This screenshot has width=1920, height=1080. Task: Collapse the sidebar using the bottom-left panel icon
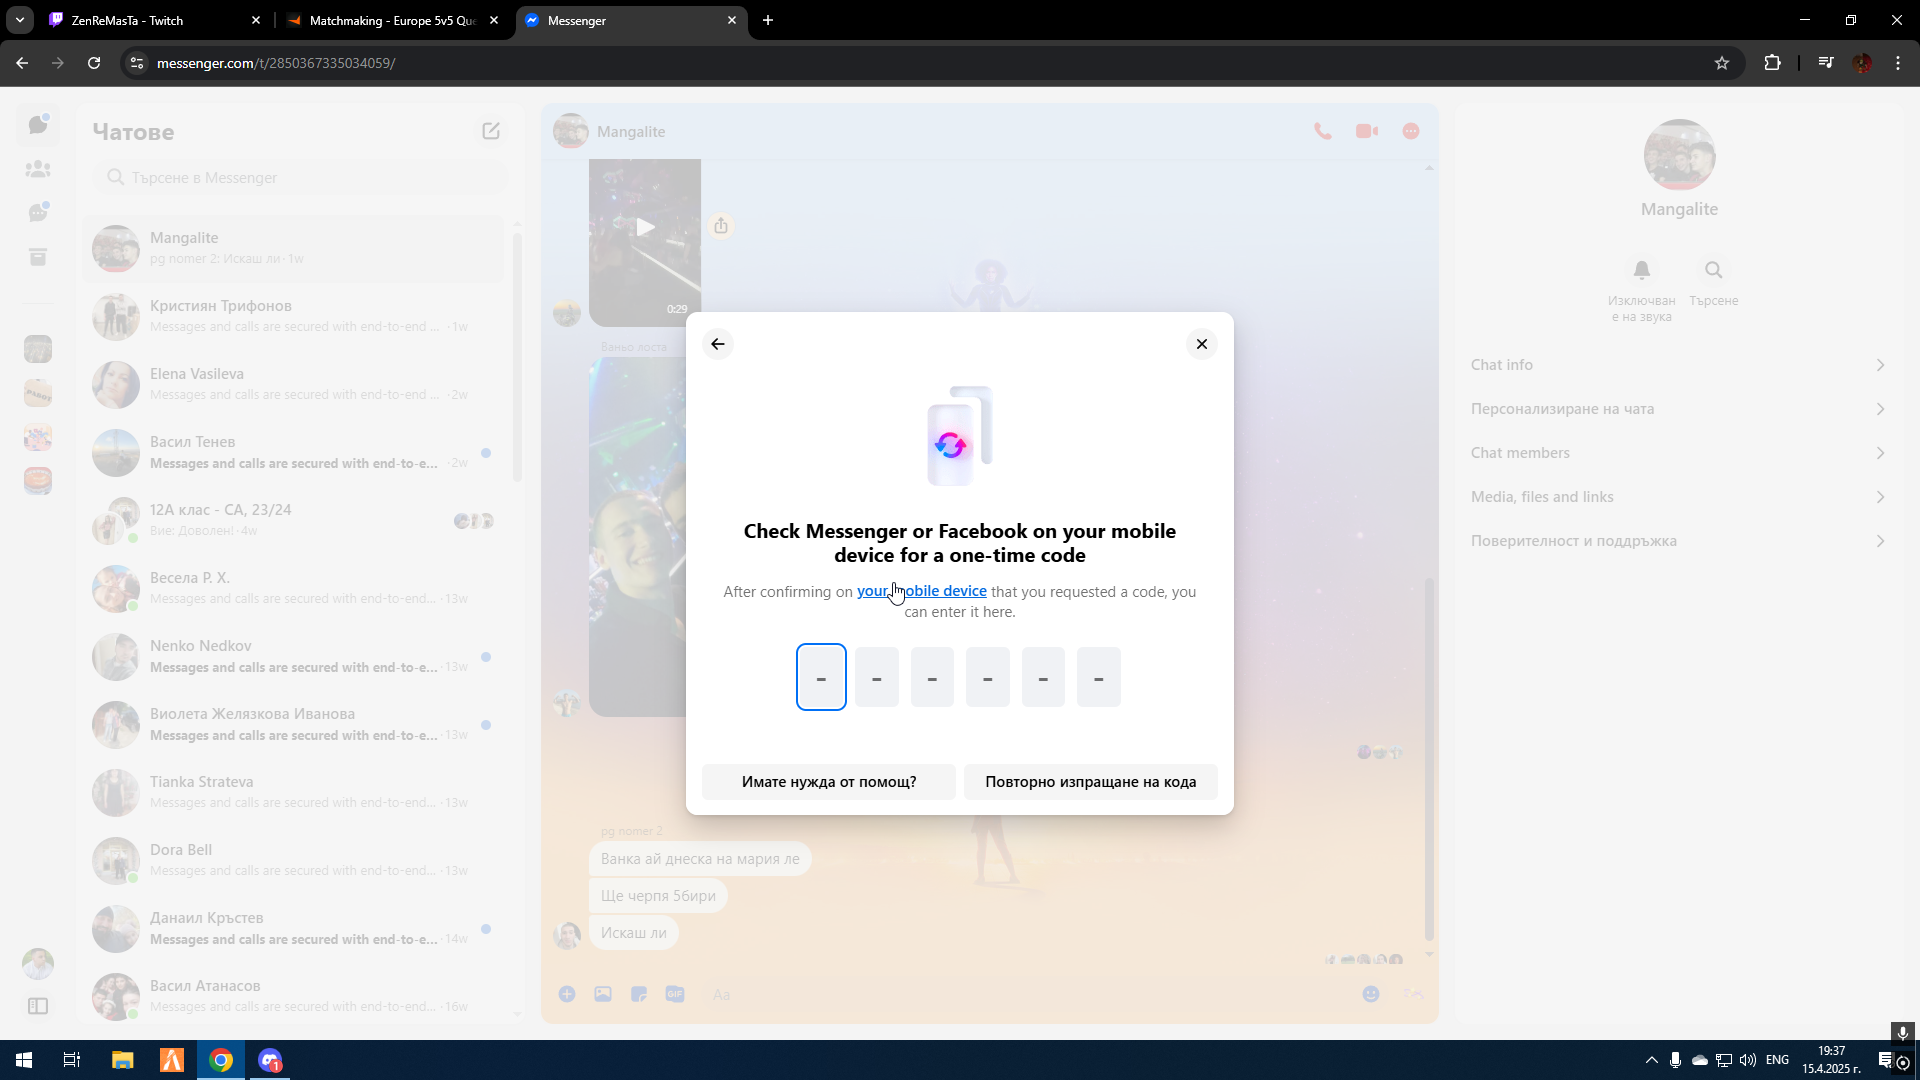38,1006
